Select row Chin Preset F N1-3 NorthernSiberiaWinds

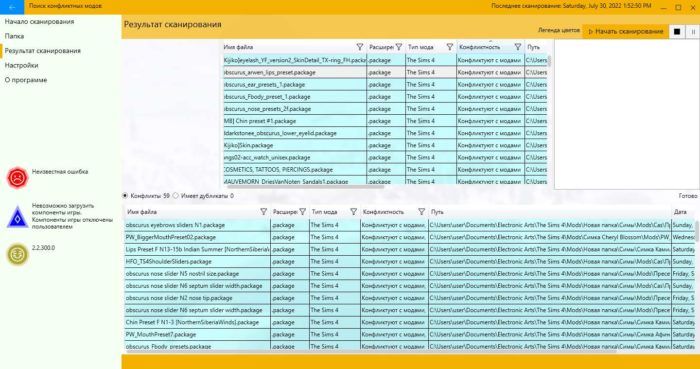pyautogui.click(x=409, y=322)
